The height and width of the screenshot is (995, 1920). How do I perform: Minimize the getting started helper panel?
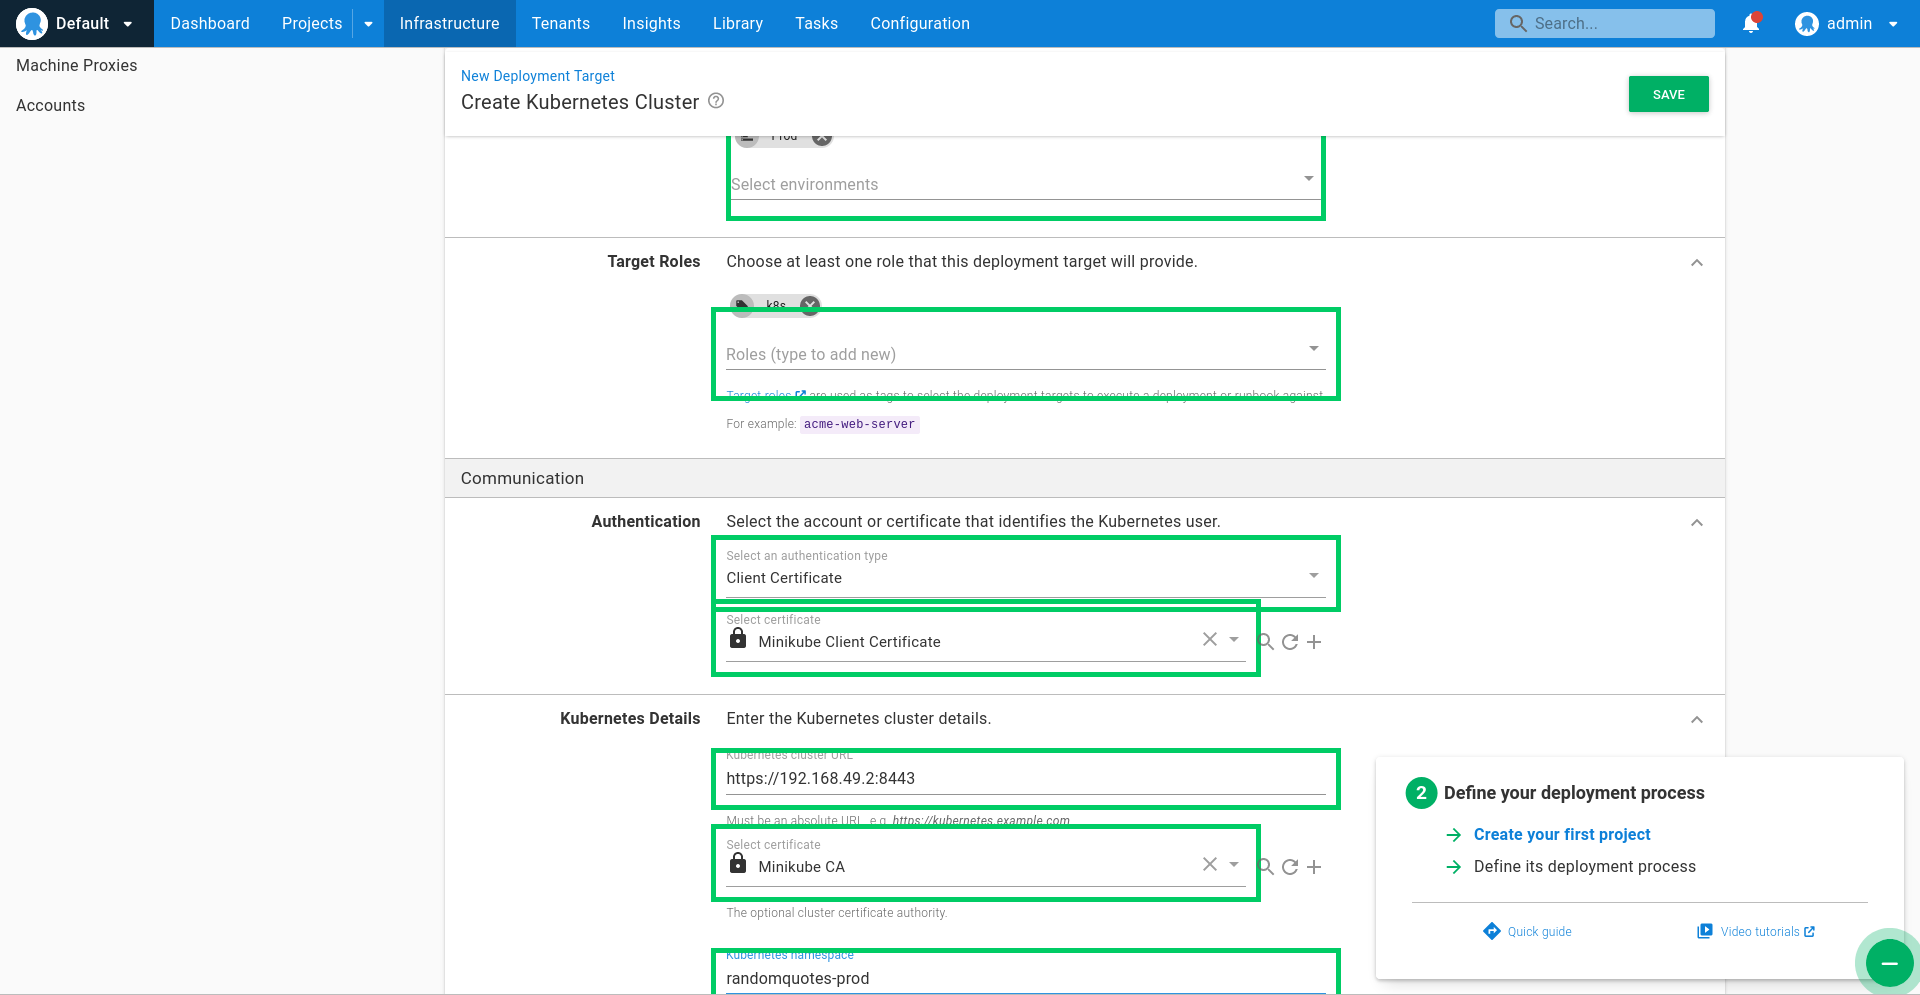coord(1889,963)
